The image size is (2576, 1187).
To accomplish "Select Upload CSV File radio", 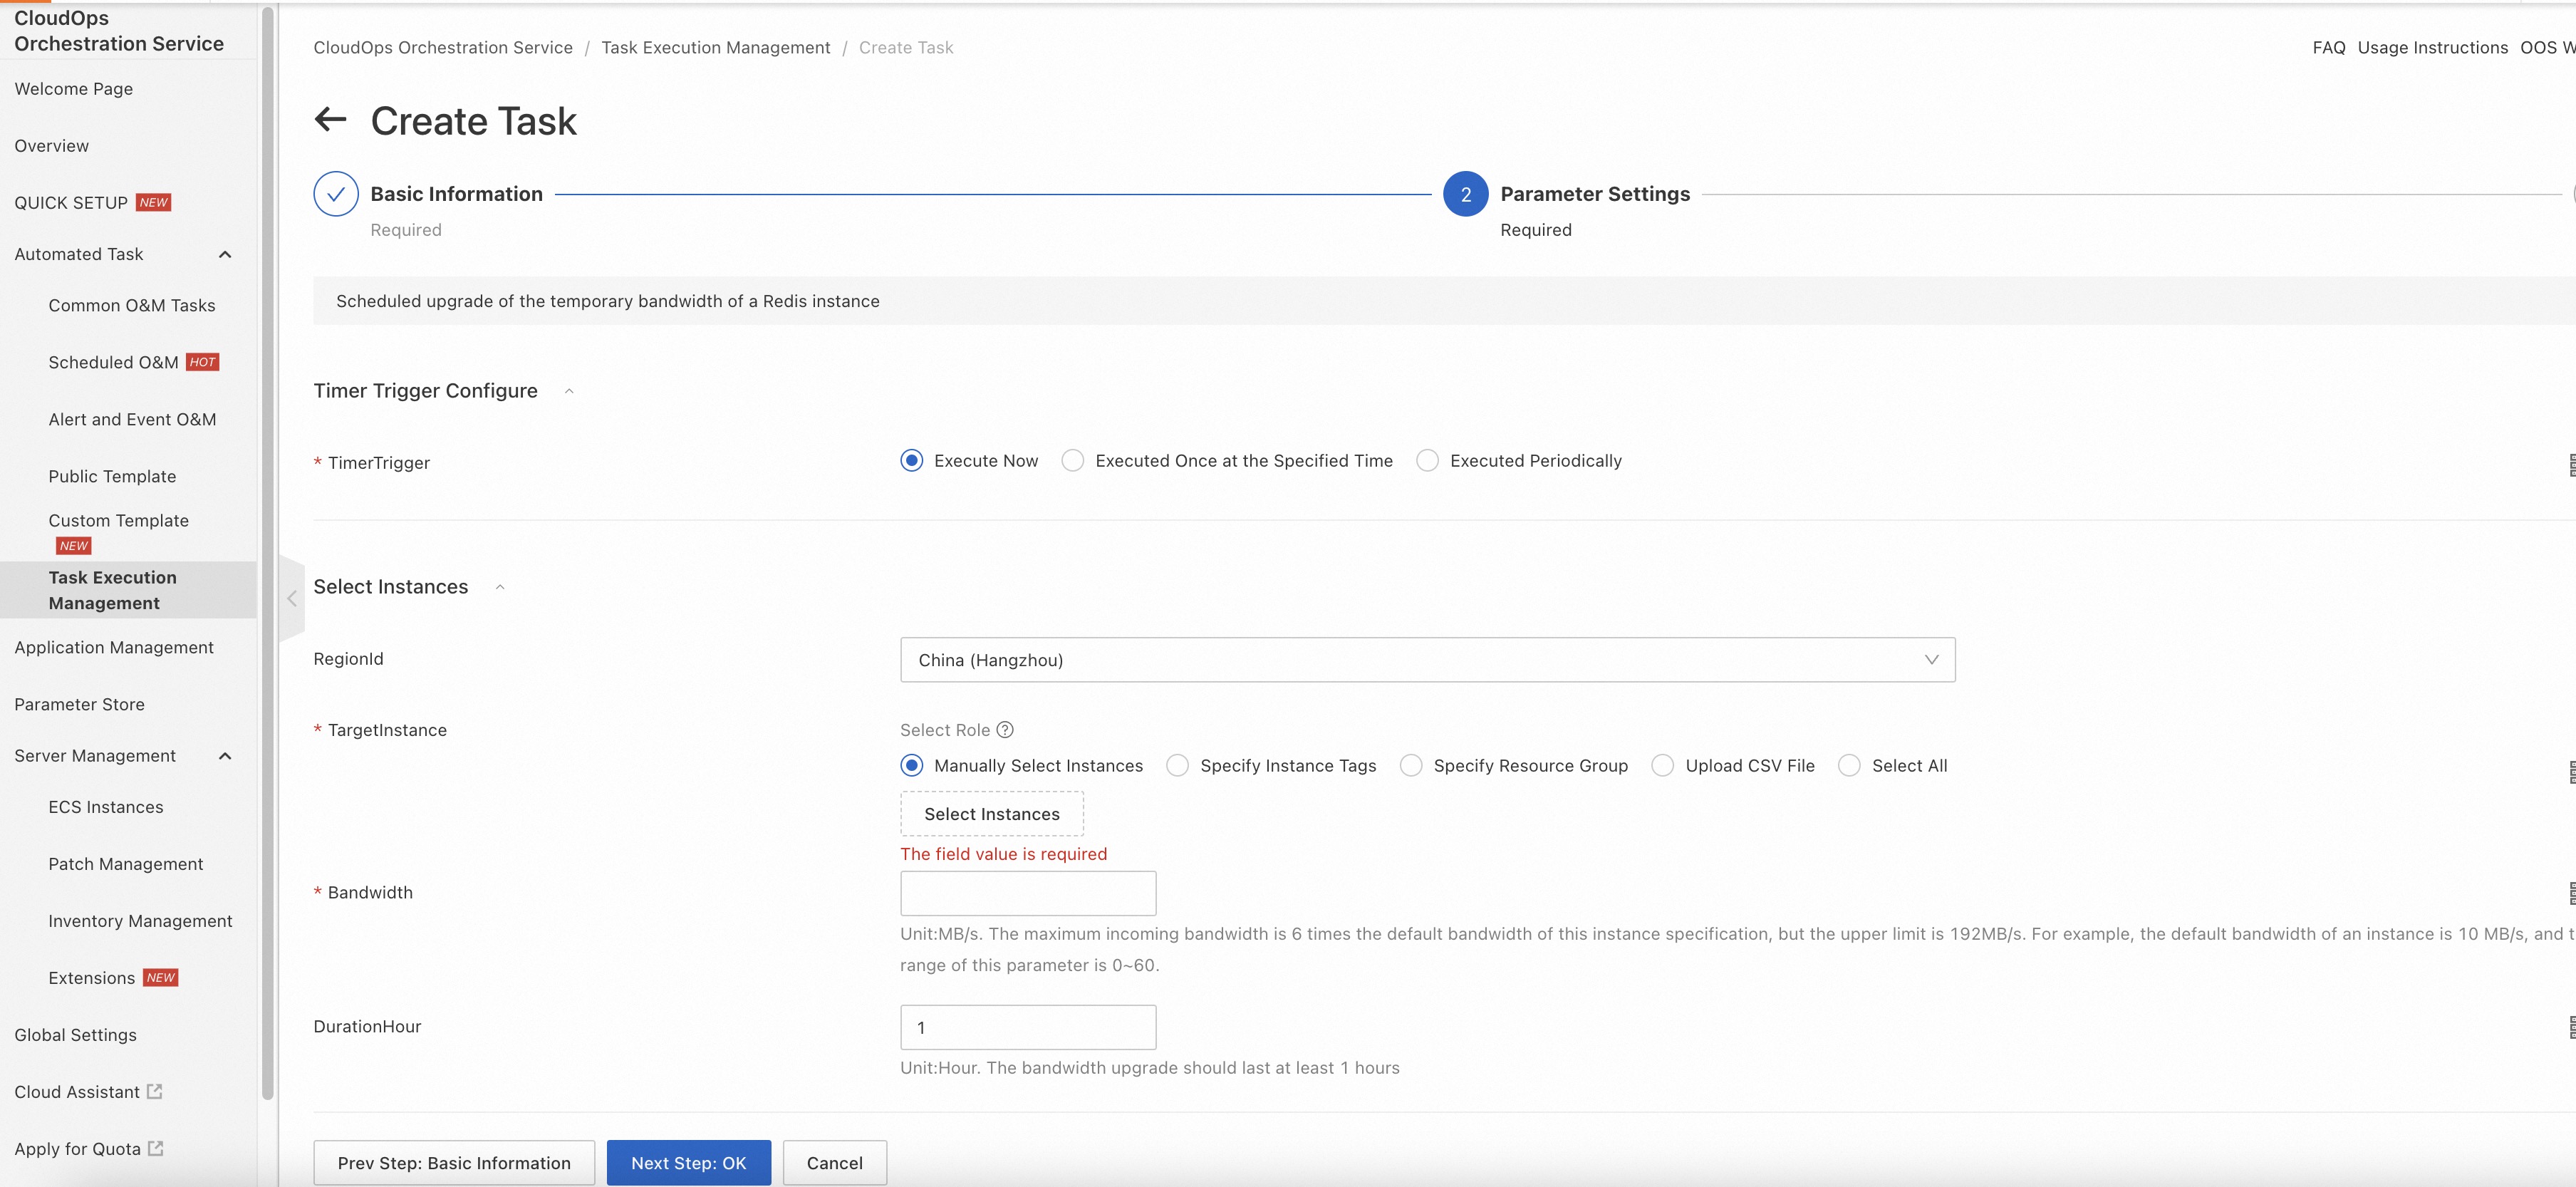I will (1662, 766).
